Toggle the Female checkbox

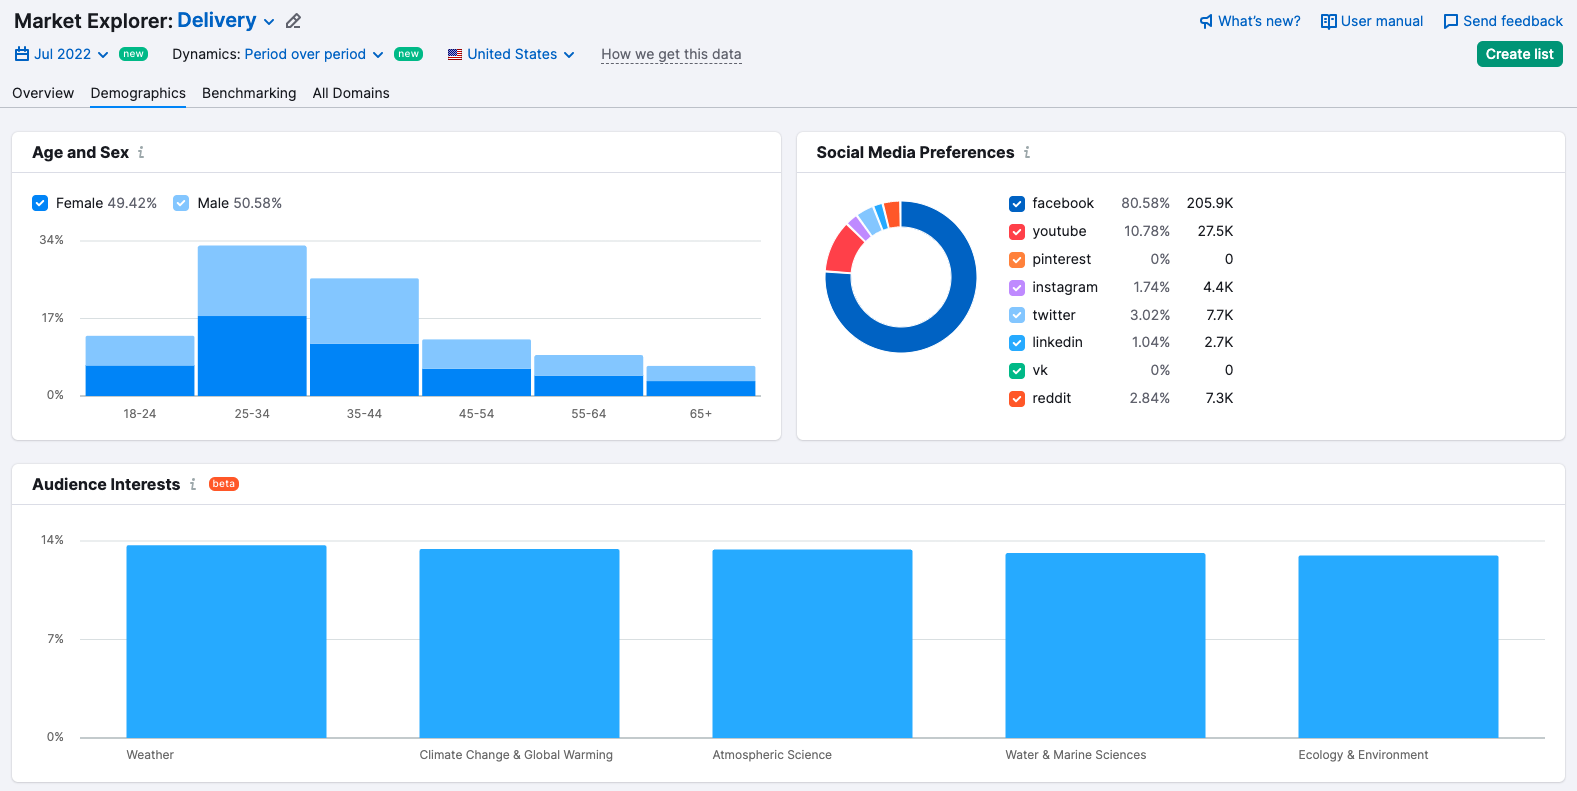(x=40, y=203)
